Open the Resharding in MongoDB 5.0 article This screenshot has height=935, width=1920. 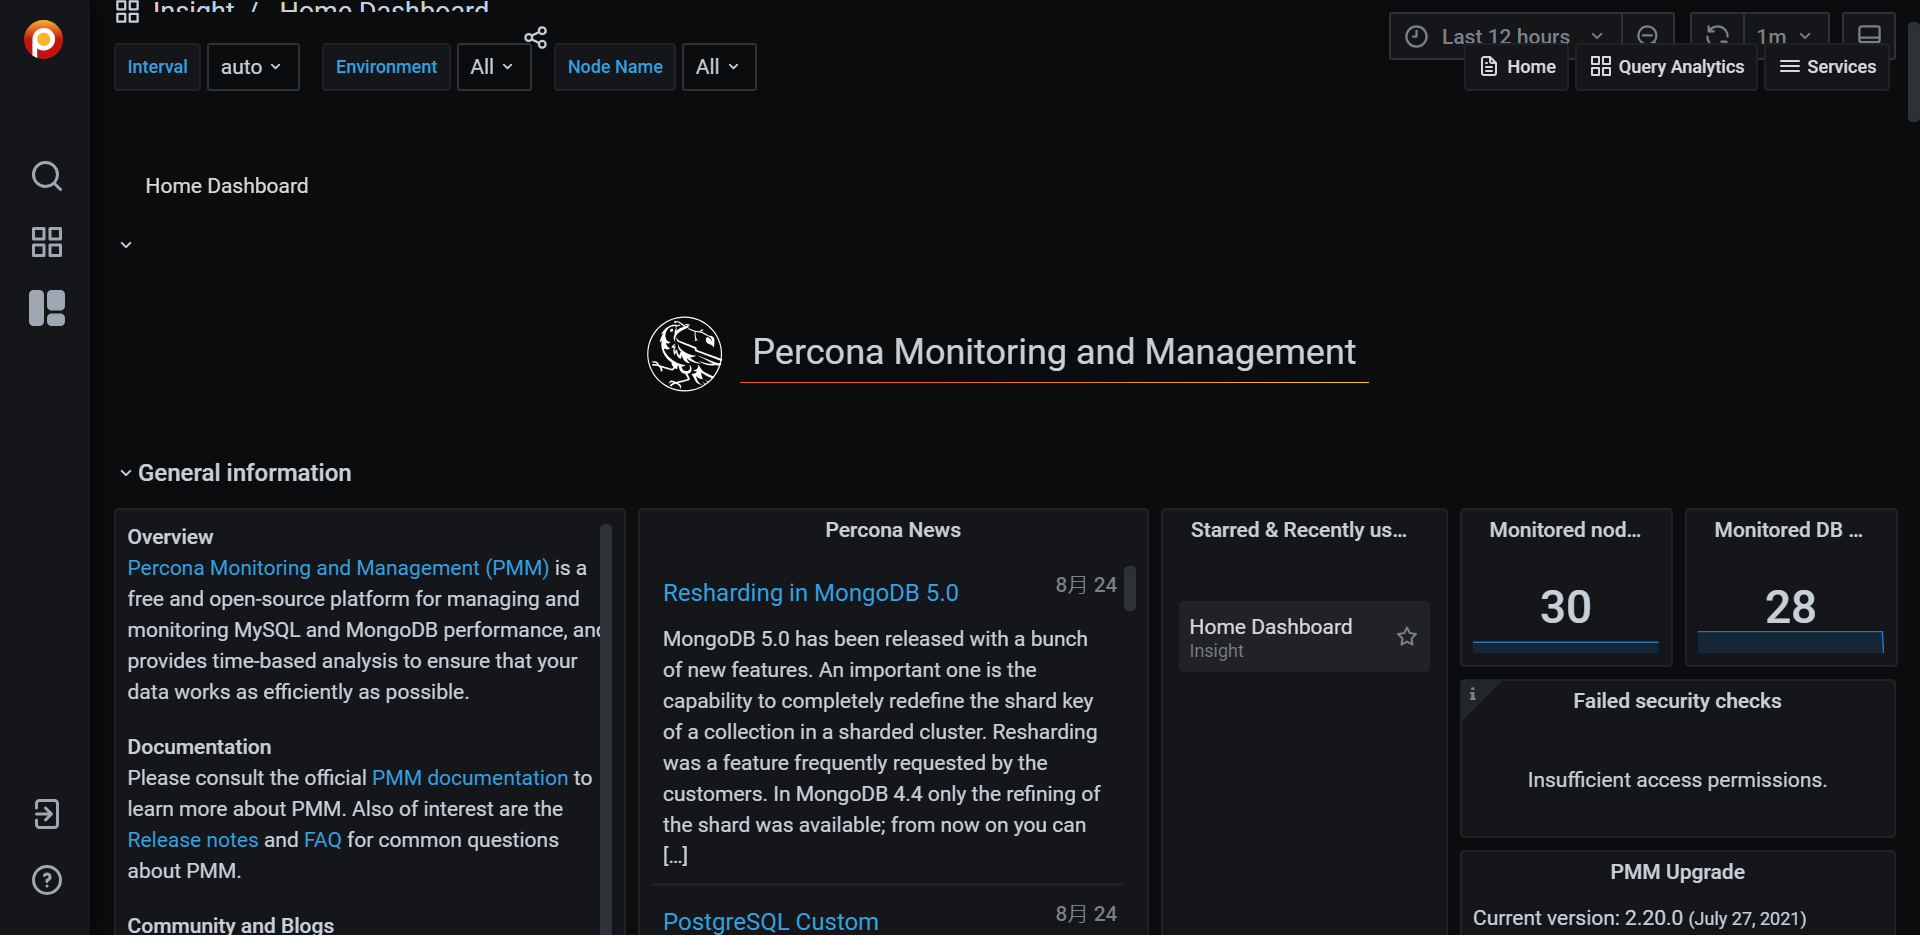click(x=811, y=593)
